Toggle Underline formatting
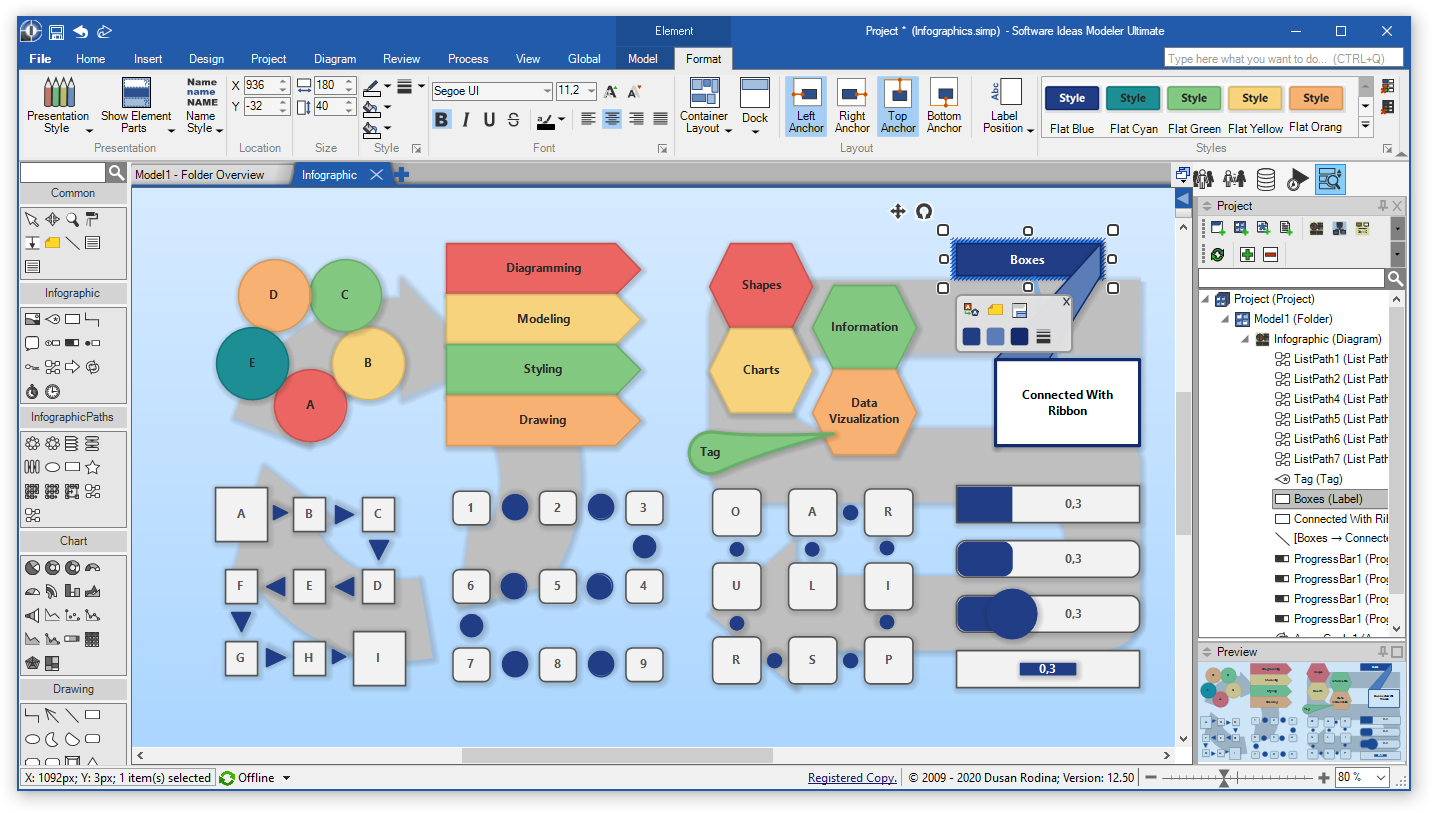Image resolution: width=1432 pixels, height=813 pixels. coord(489,120)
